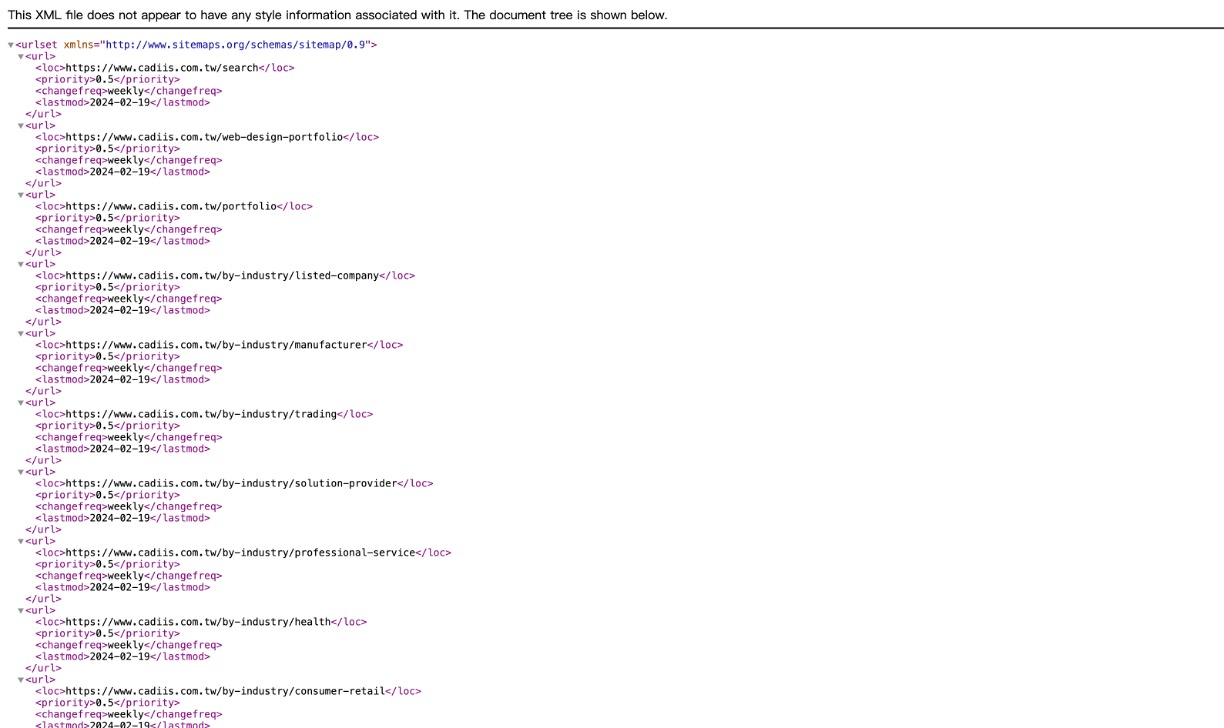Click priority 0.5 under consumer-retail entry
The width and height of the screenshot is (1224, 728).
pos(105,703)
